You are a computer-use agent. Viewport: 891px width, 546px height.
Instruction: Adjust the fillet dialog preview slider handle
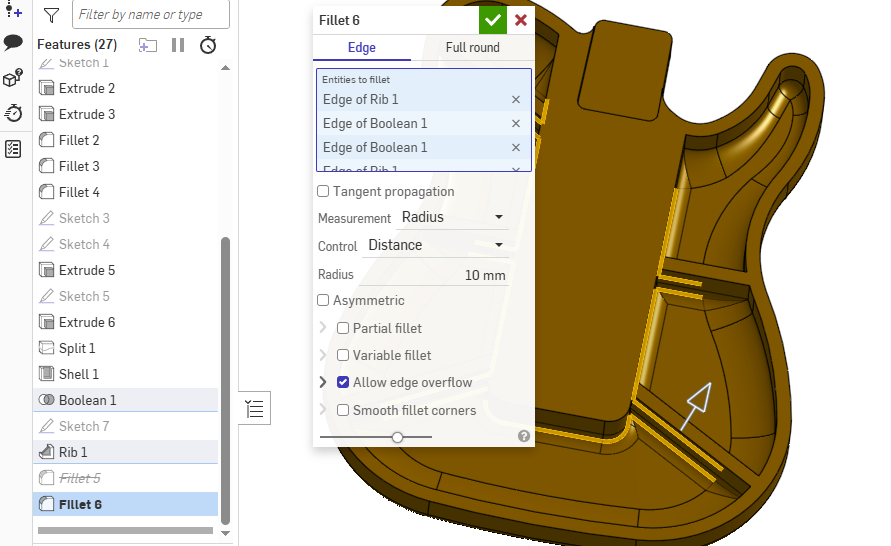click(x=398, y=437)
